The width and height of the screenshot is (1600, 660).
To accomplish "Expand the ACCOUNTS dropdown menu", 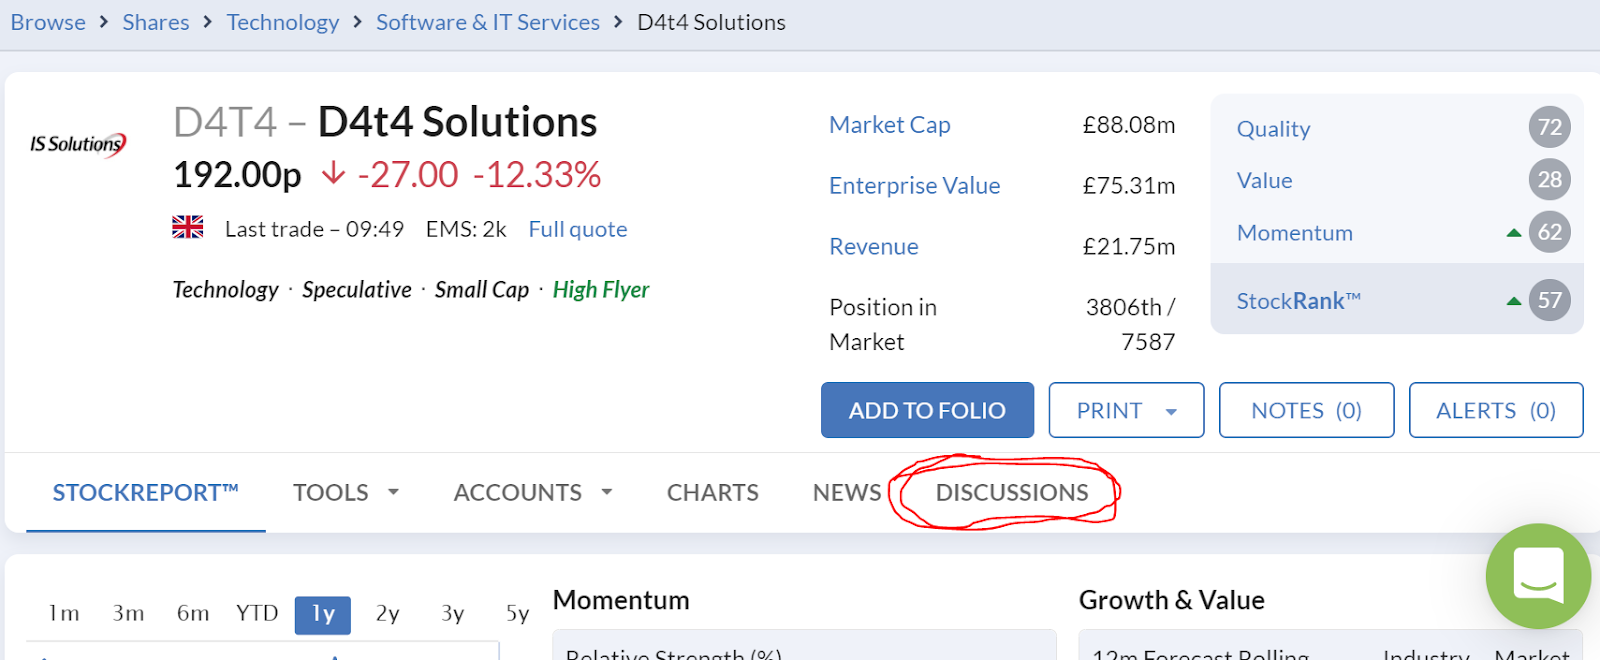I will [533, 492].
